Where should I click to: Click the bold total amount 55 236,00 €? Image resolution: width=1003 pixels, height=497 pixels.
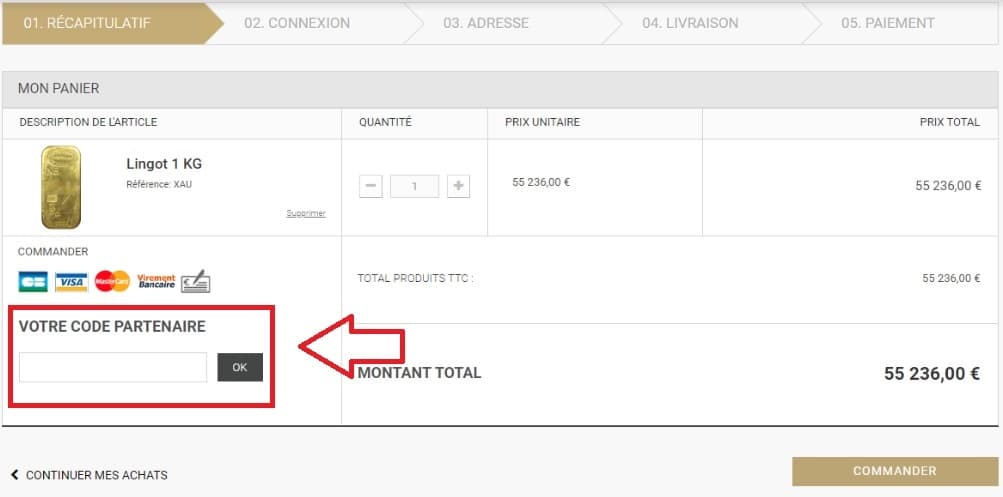931,374
